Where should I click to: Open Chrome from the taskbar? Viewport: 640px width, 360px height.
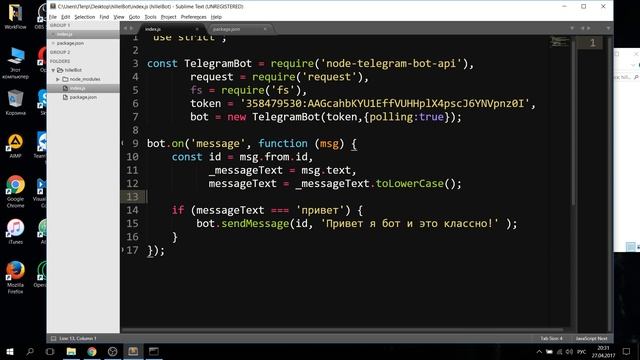[92, 351]
